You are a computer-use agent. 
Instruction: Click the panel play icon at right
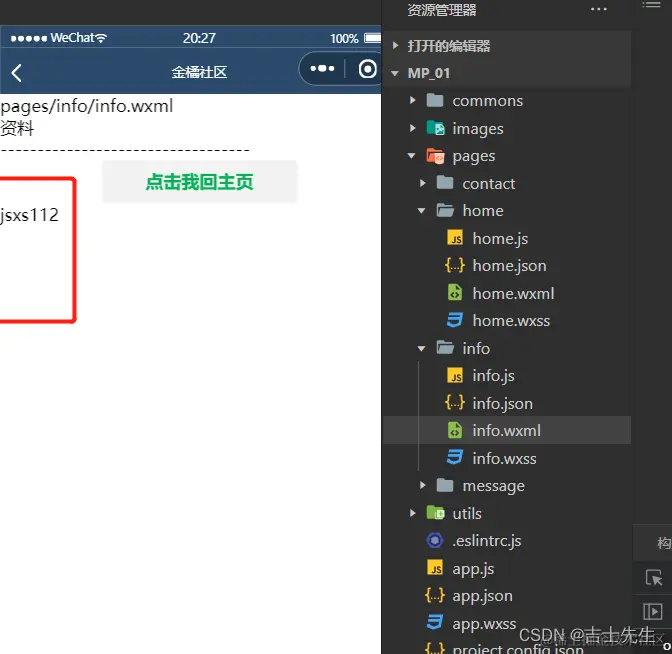click(x=653, y=611)
